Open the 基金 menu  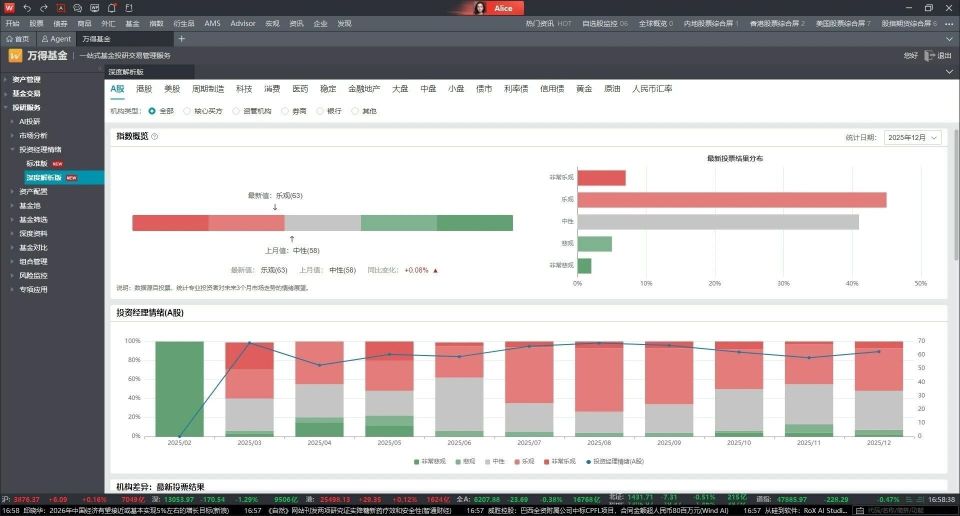132,23
